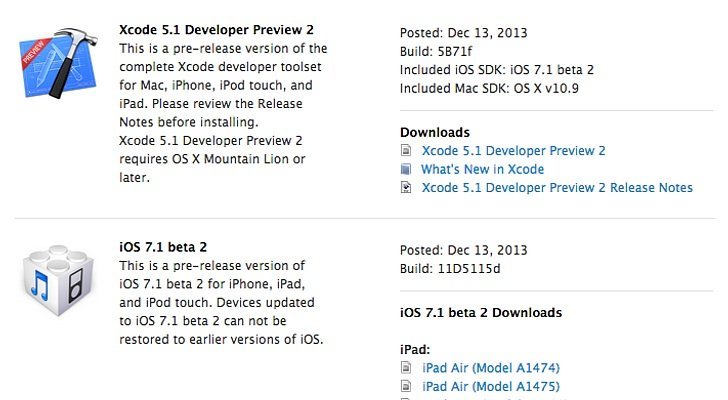This screenshot has width=728, height=400.
Task: Open Xcode 5.1 Developer Preview 2 Release Notes
Action: (557, 188)
